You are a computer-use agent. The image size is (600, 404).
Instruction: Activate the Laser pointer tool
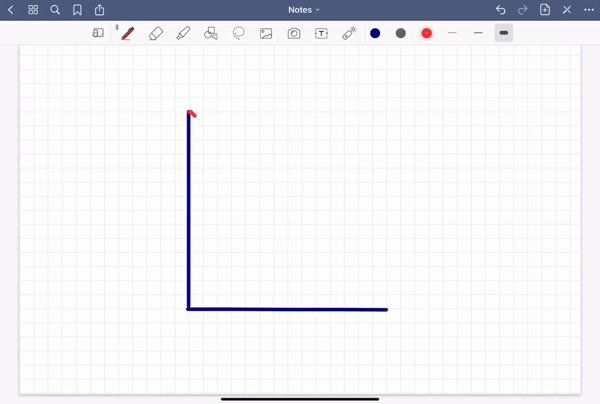tap(349, 33)
